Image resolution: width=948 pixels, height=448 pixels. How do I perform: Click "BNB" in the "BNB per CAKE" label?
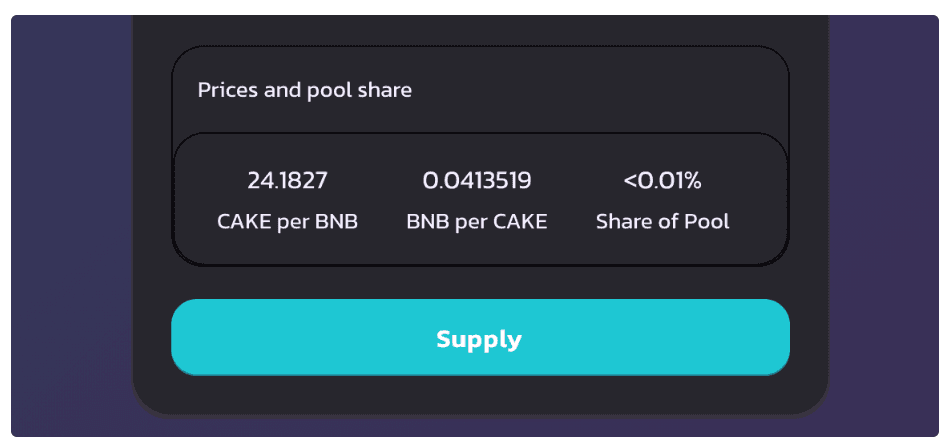[427, 222]
